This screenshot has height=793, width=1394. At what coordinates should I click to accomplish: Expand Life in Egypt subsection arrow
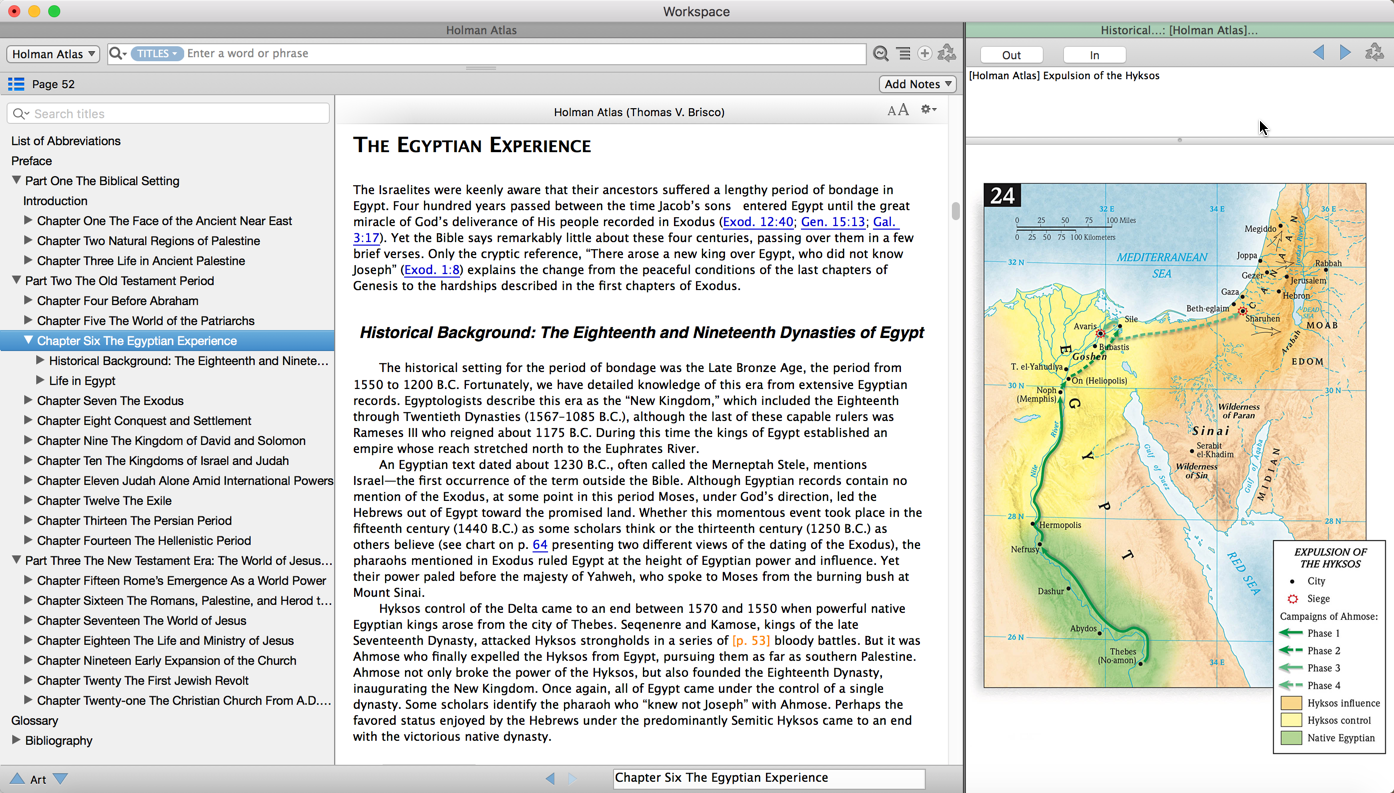(x=40, y=381)
